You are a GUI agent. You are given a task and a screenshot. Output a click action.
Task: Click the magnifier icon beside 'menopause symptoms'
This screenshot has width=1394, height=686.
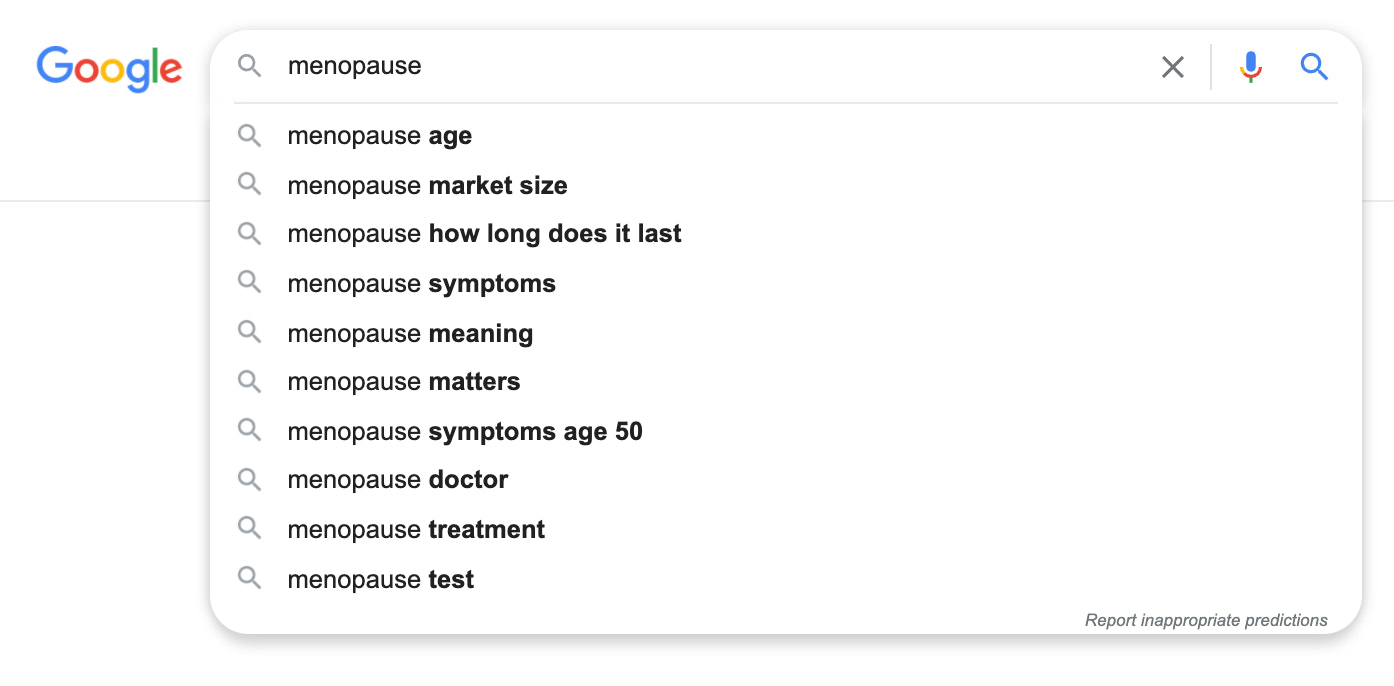(x=249, y=283)
